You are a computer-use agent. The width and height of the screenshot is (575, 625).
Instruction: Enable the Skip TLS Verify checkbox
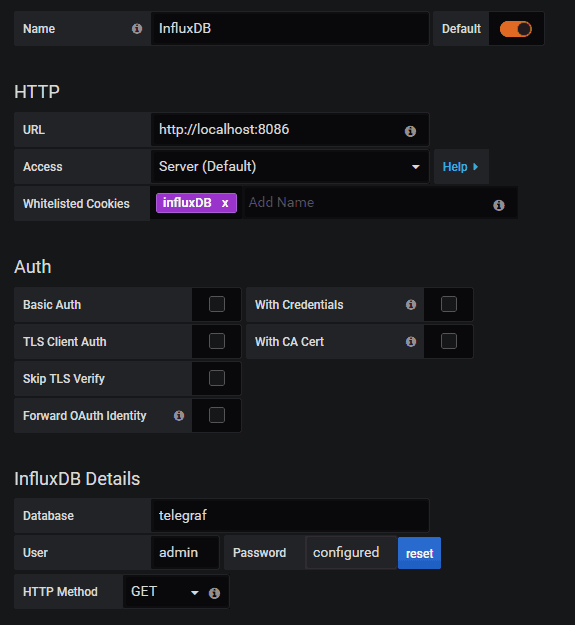point(217,378)
